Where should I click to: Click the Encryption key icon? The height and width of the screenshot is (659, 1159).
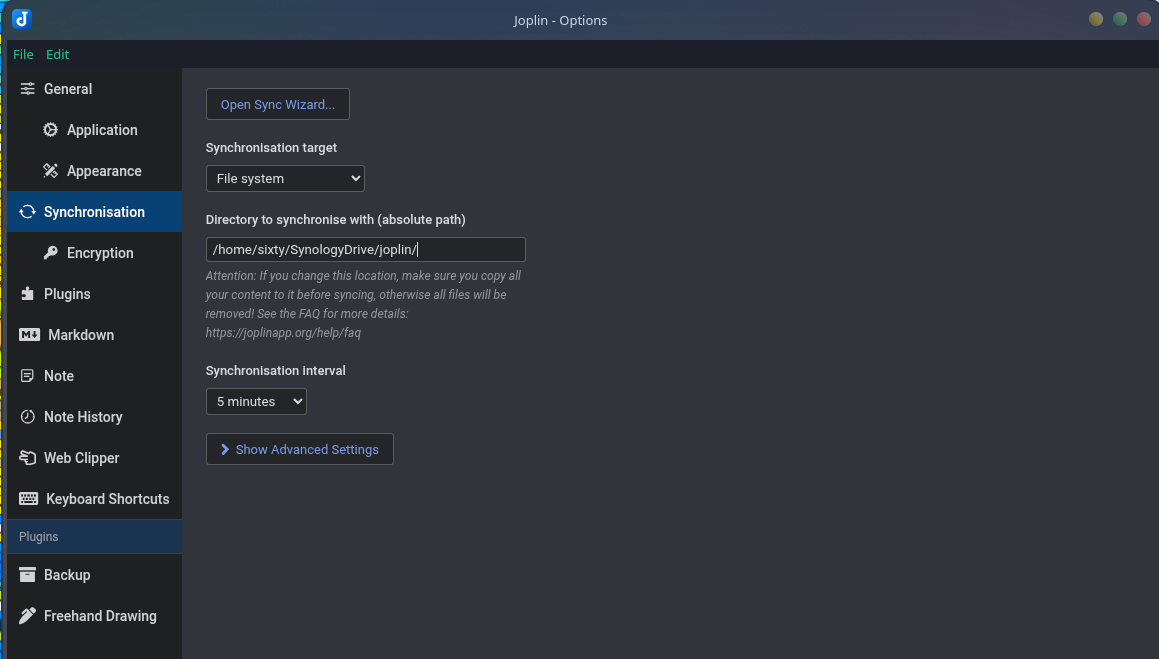(x=50, y=253)
